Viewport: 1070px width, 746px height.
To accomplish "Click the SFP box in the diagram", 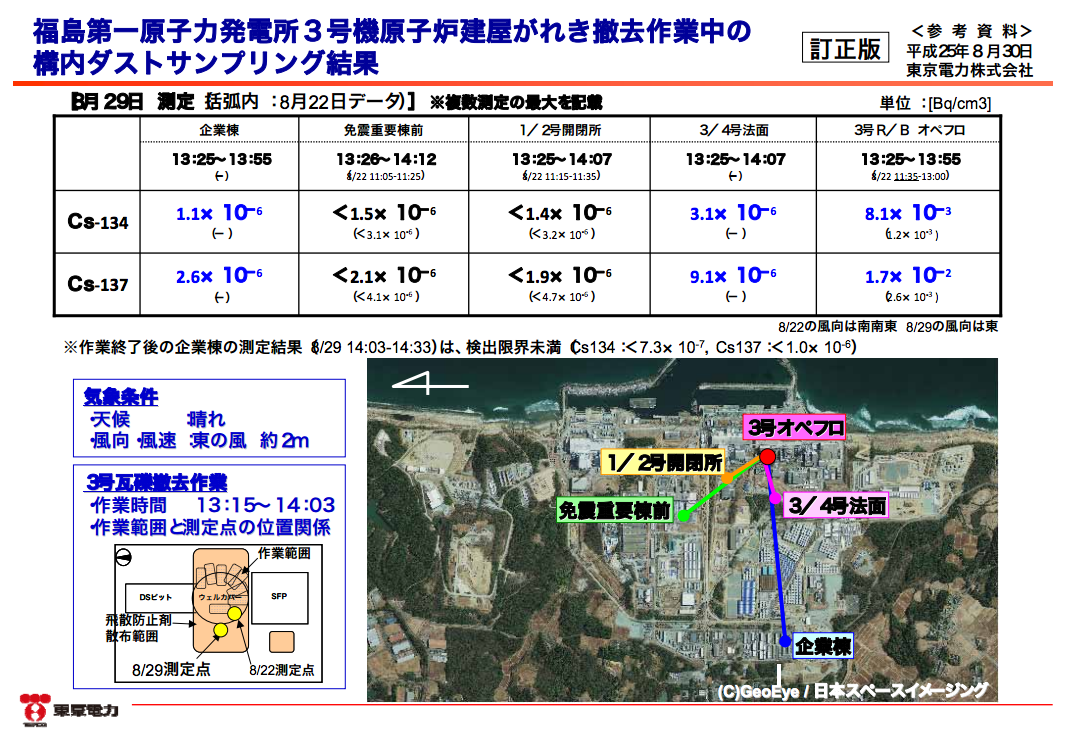I will pos(279,595).
